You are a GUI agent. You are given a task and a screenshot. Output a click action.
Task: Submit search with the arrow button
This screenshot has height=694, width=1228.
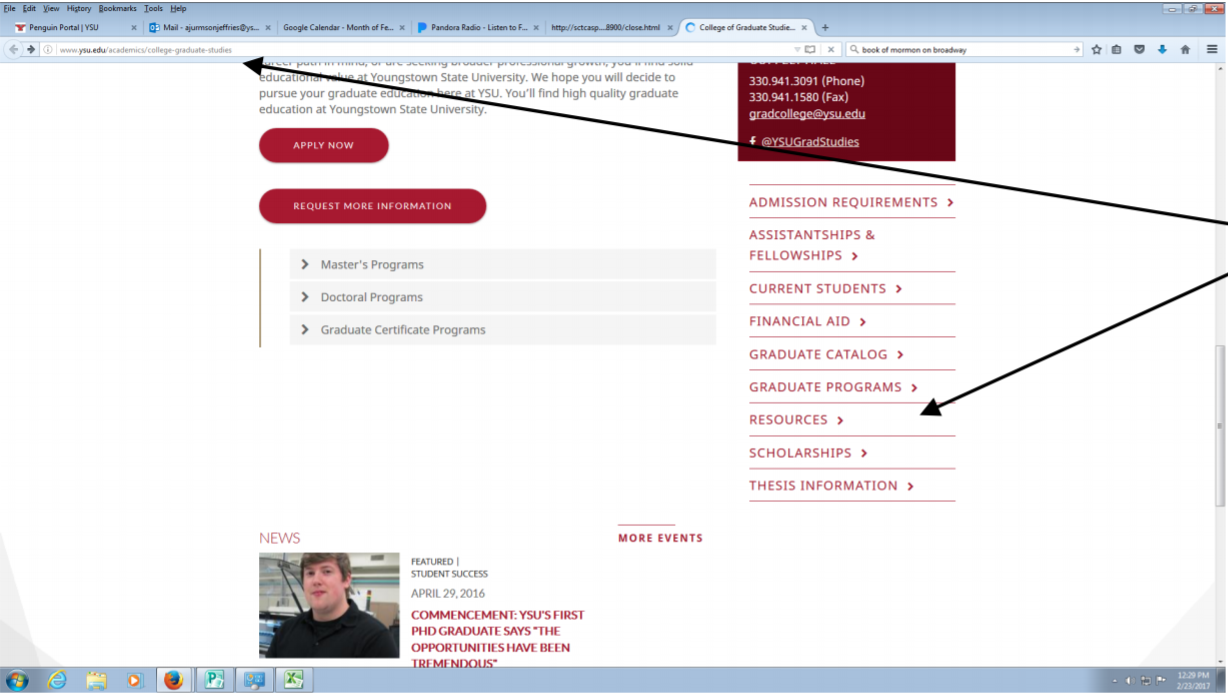pos(1077,49)
